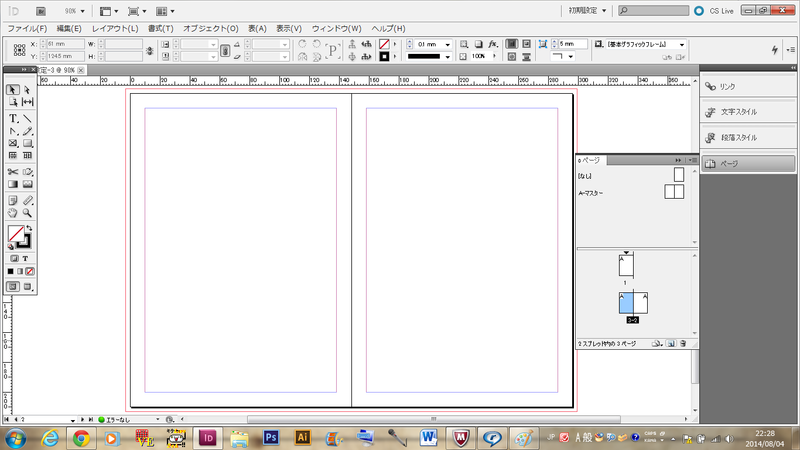Viewport: 800px width, 450px height.
Task: Click create new page button in Pages panel
Action: click(x=671, y=344)
